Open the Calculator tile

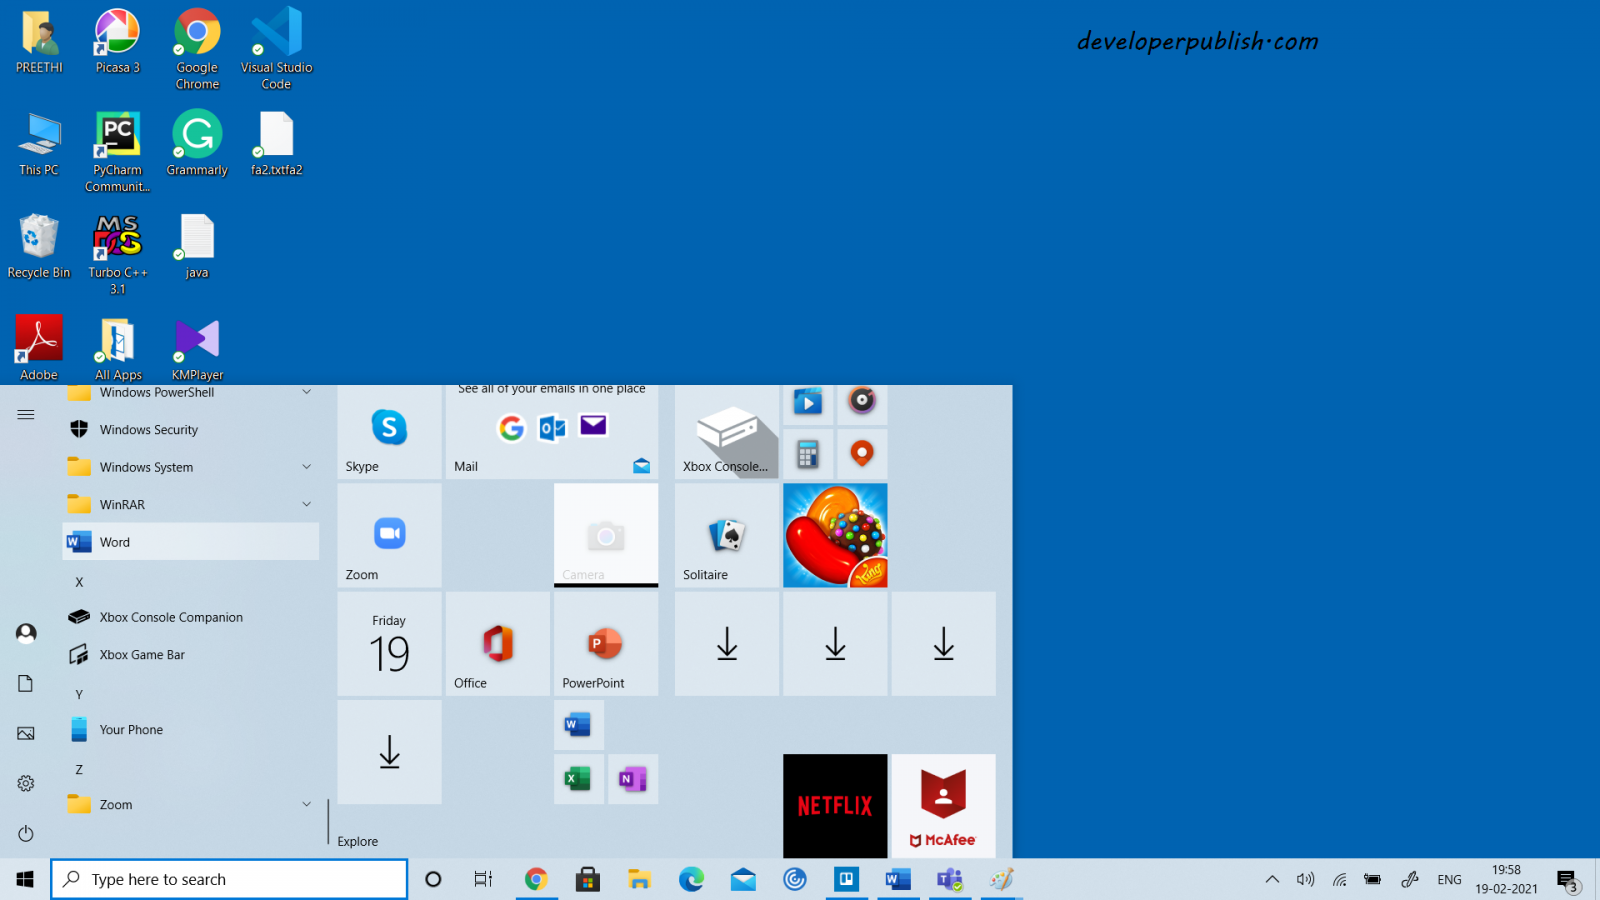808,453
